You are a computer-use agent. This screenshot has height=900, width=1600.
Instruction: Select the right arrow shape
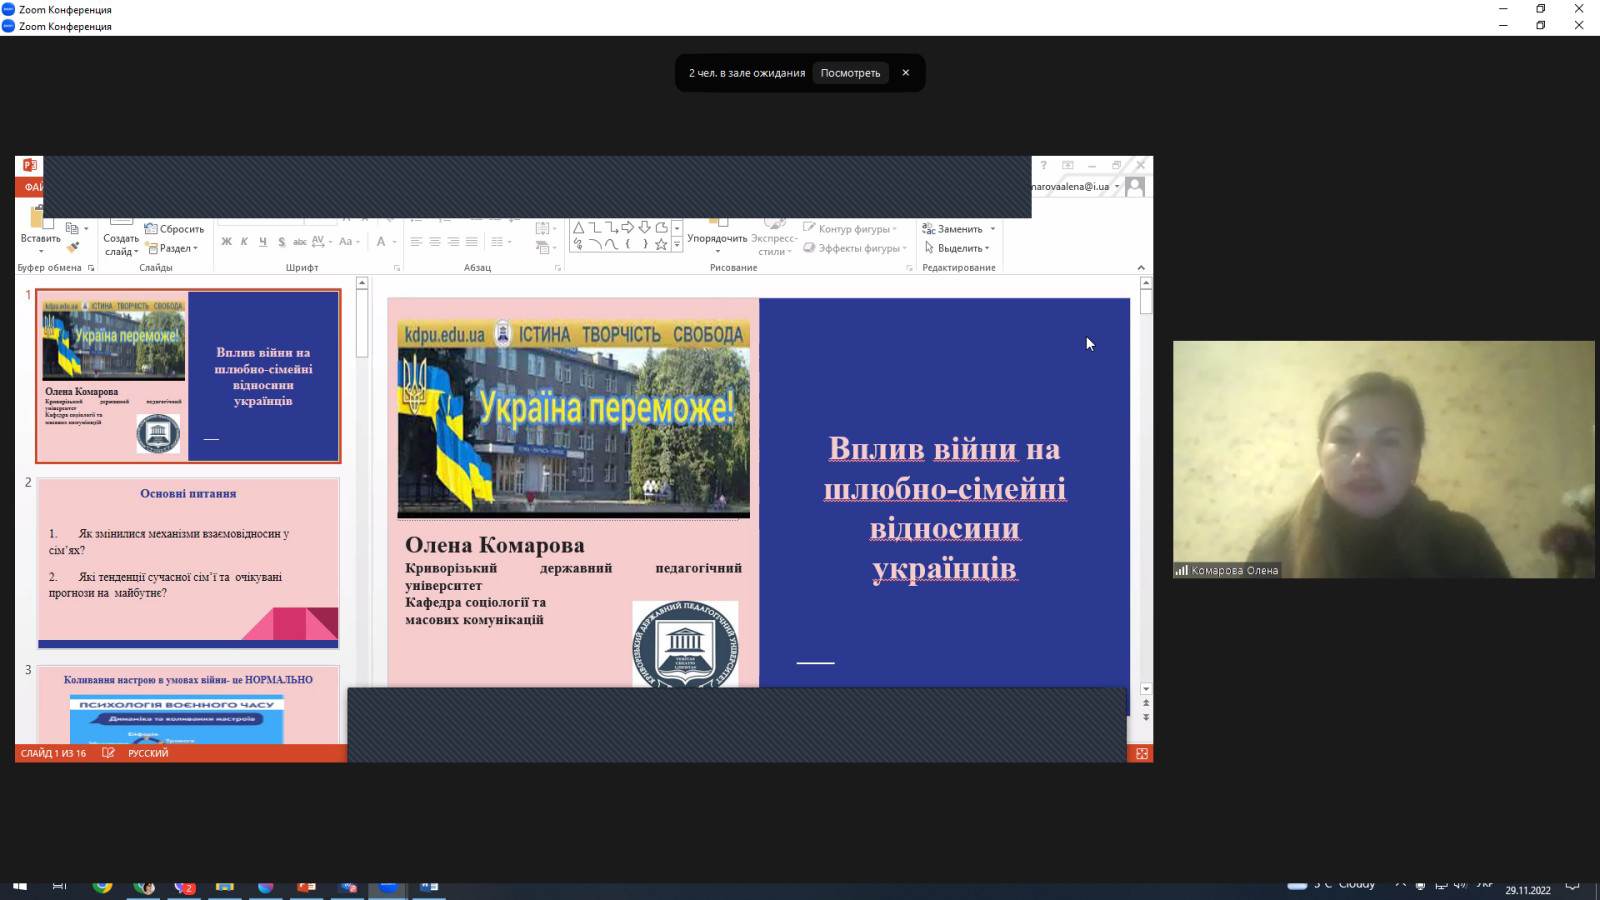(628, 228)
